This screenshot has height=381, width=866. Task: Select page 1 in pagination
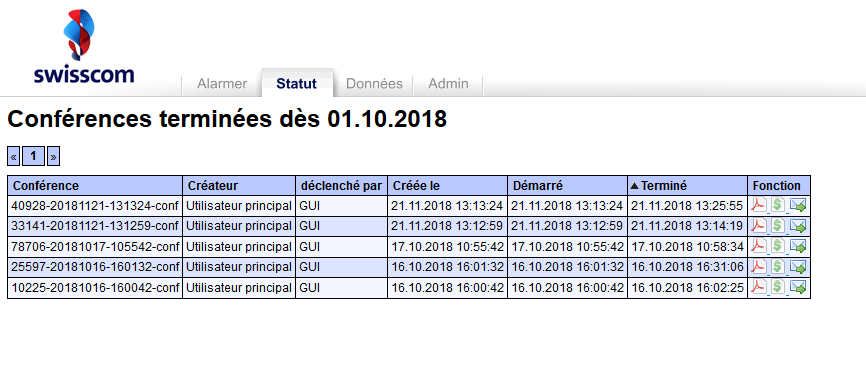pyautogui.click(x=34, y=156)
